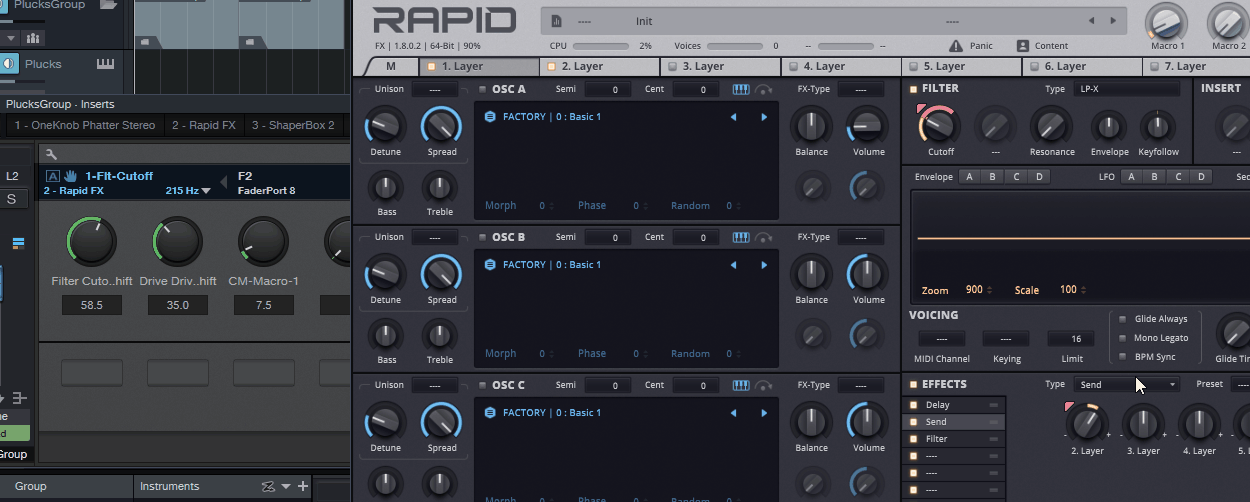The image size is (1250, 502).
Task: Select Envelope A button
Action: (x=968, y=177)
